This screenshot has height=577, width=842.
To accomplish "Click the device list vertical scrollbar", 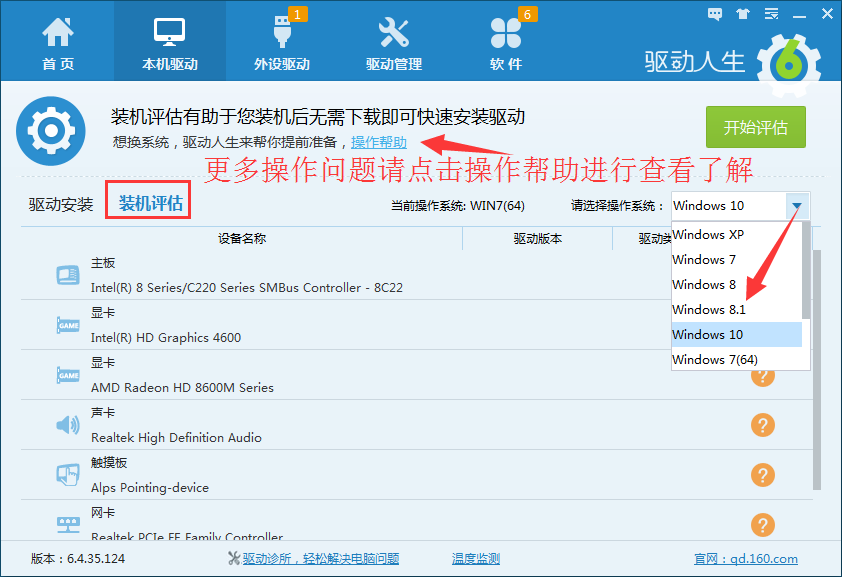I will coord(817,370).
